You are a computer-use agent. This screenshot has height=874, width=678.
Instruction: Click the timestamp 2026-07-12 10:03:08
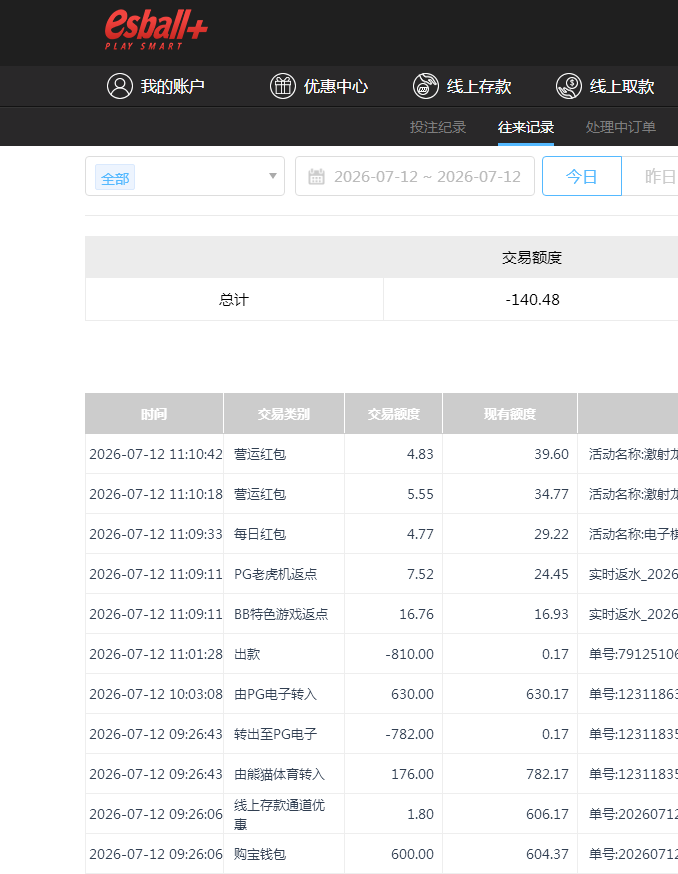coord(156,695)
